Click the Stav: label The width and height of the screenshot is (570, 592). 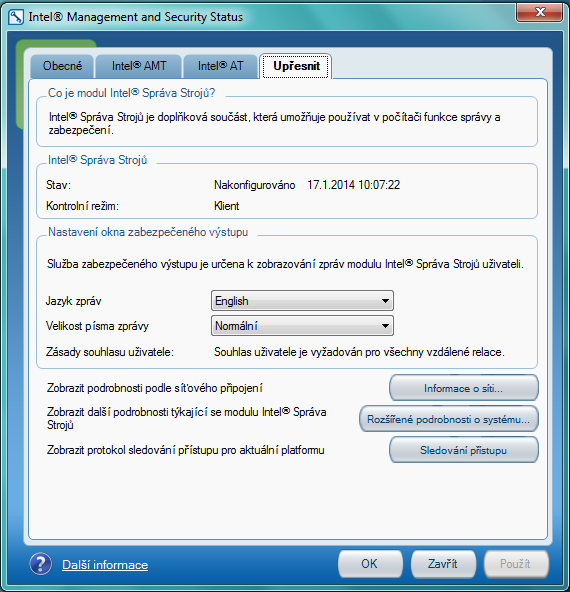58,185
